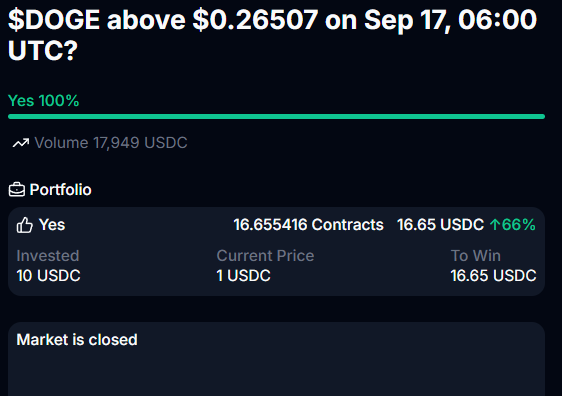This screenshot has height=396, width=562.
Task: Click the Market is closed notice
Action: (x=77, y=339)
